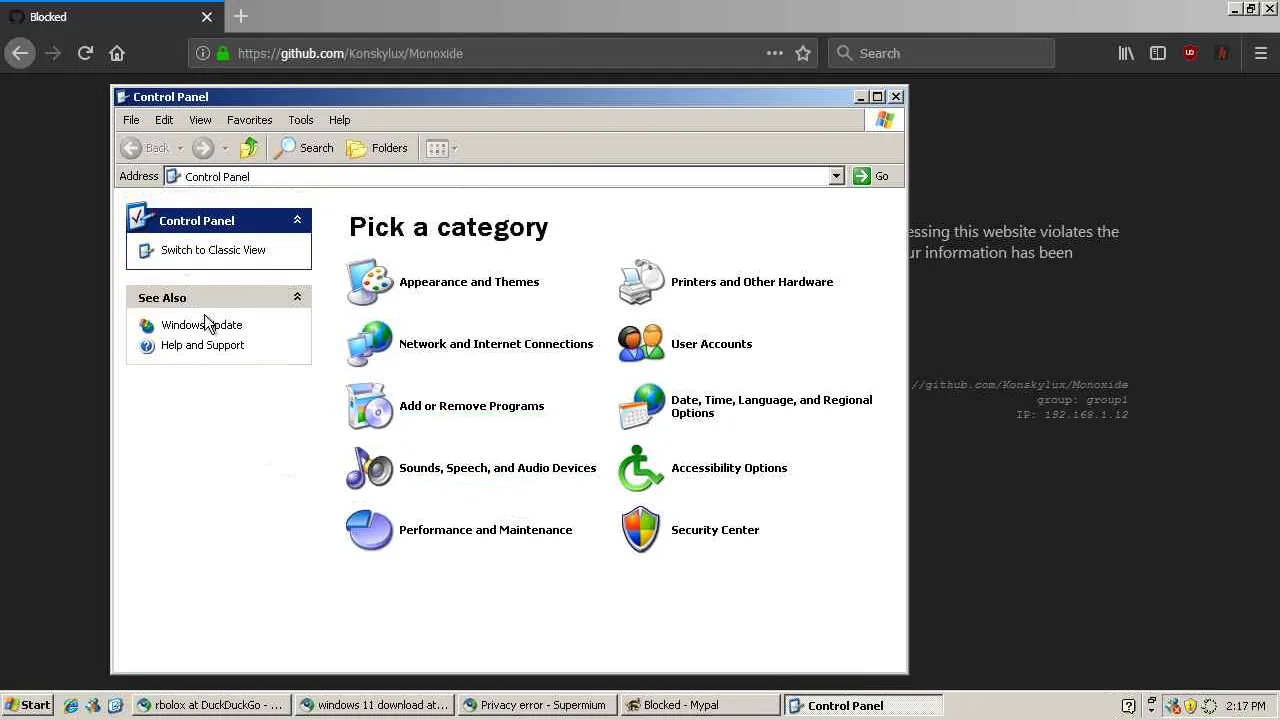Click the User Accounts link
1280x720 pixels.
click(x=711, y=344)
